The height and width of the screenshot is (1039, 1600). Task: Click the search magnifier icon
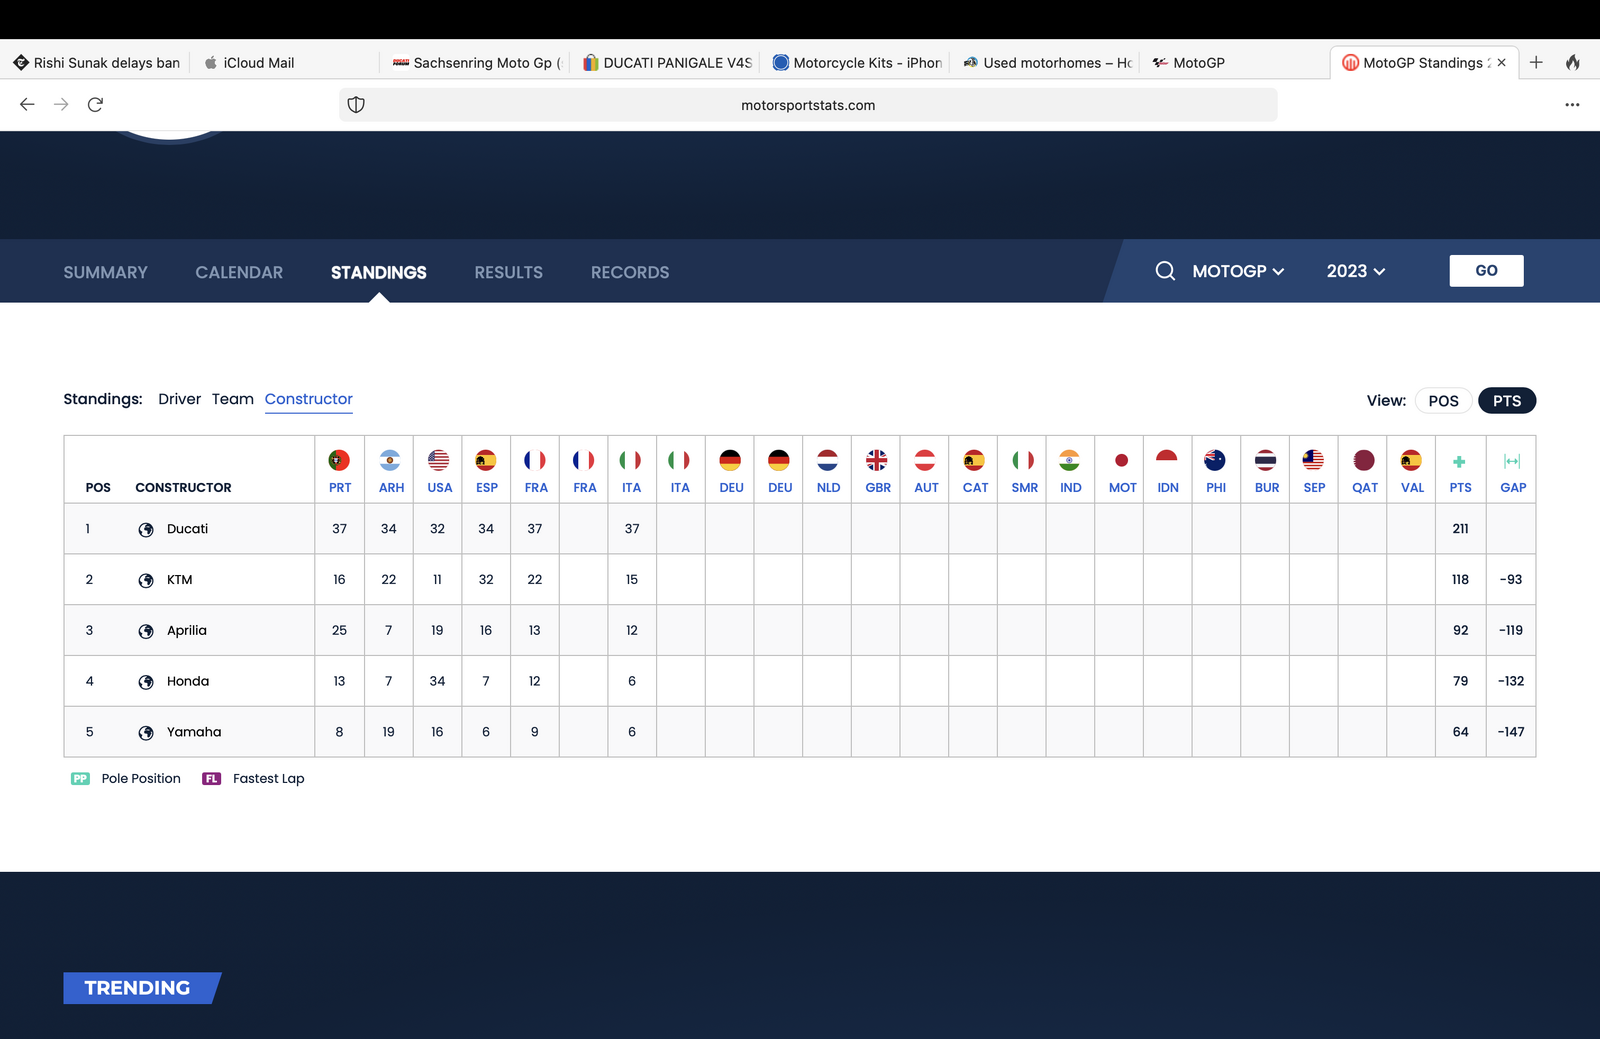coord(1165,271)
